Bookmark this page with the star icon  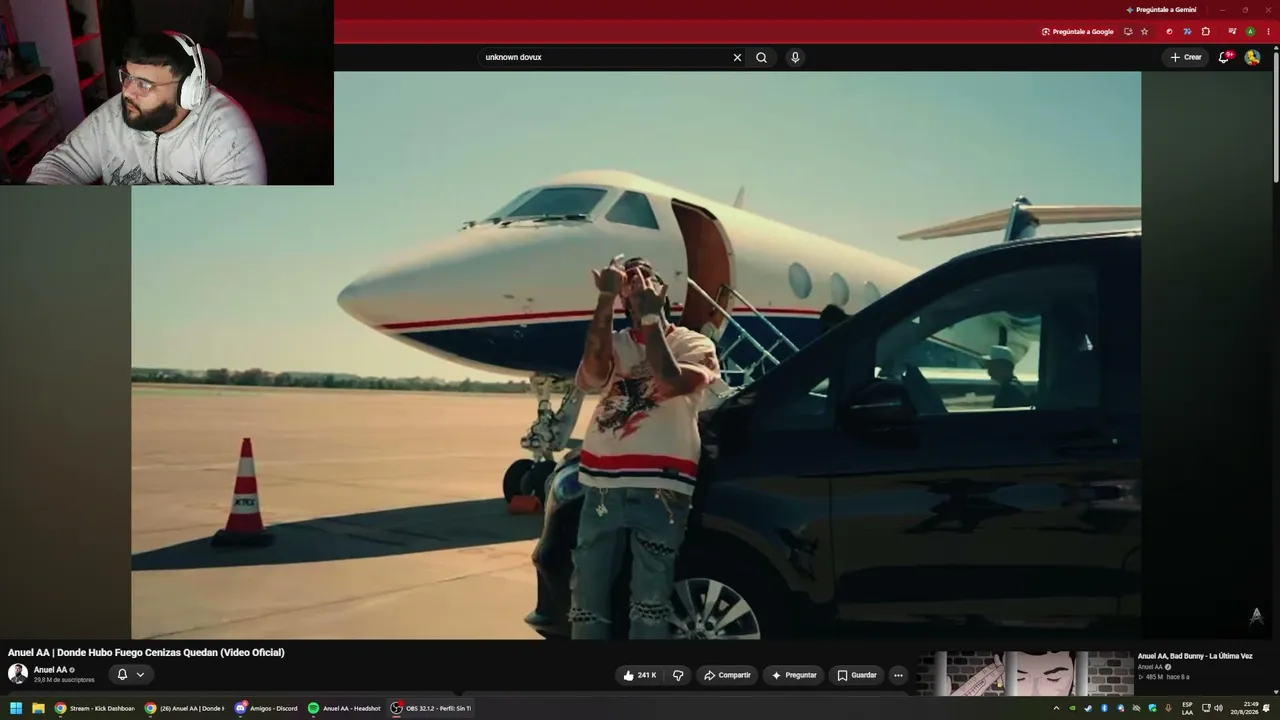click(x=1145, y=31)
